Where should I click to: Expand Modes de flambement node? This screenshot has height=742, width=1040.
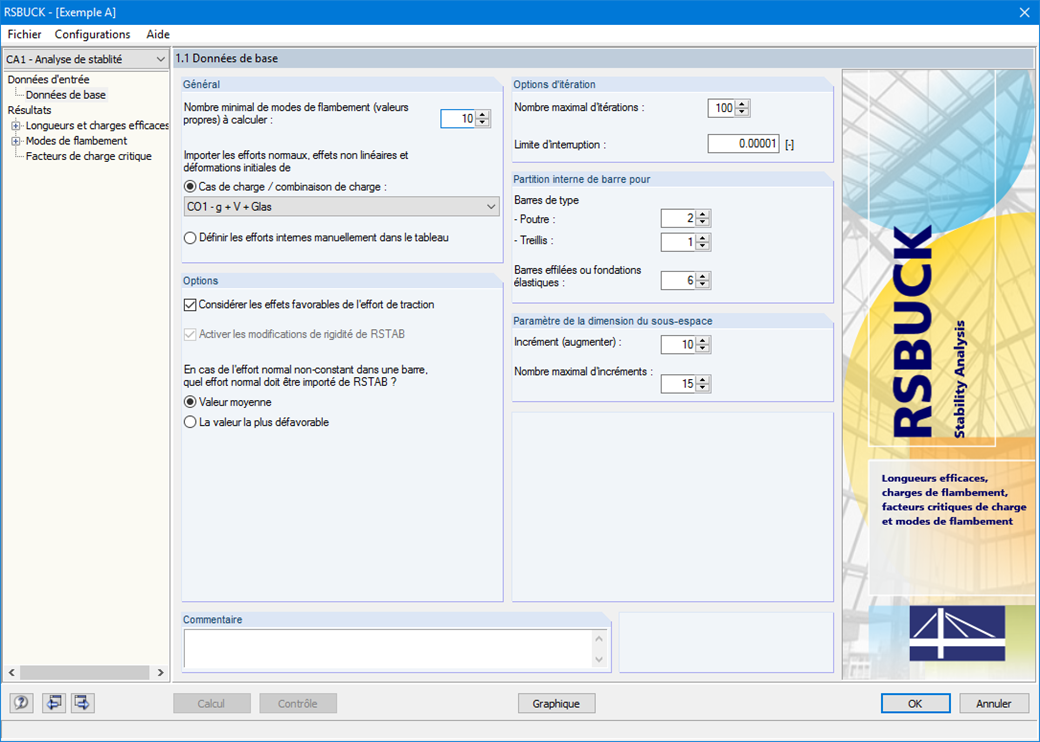(15, 141)
